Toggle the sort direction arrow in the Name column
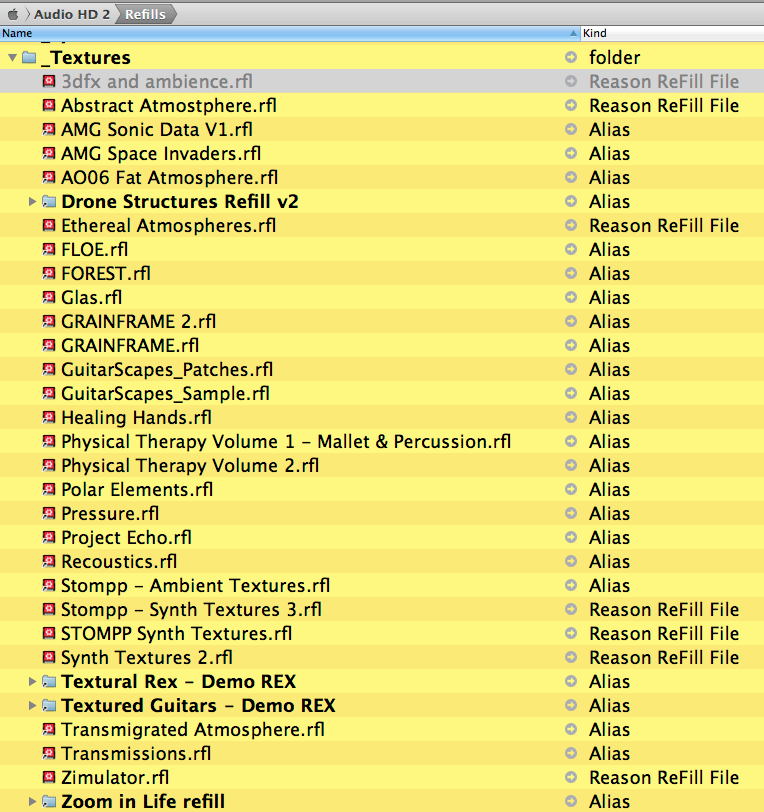Screen dimensions: 764x812 pyautogui.click(x=573, y=33)
